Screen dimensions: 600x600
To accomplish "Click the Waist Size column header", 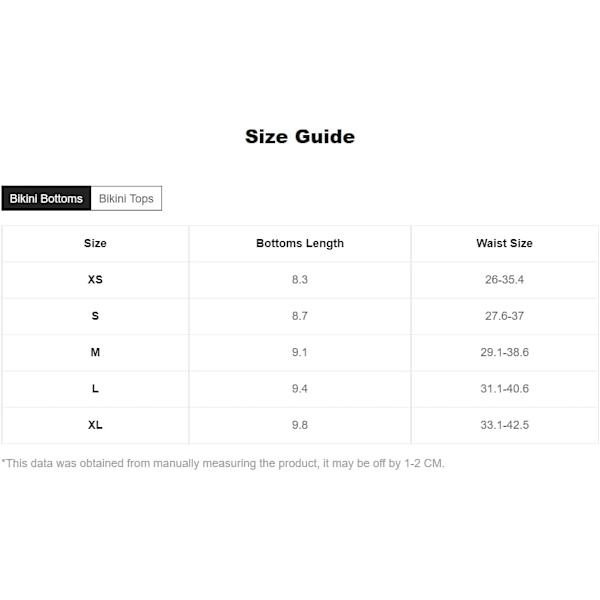I will [x=505, y=243].
